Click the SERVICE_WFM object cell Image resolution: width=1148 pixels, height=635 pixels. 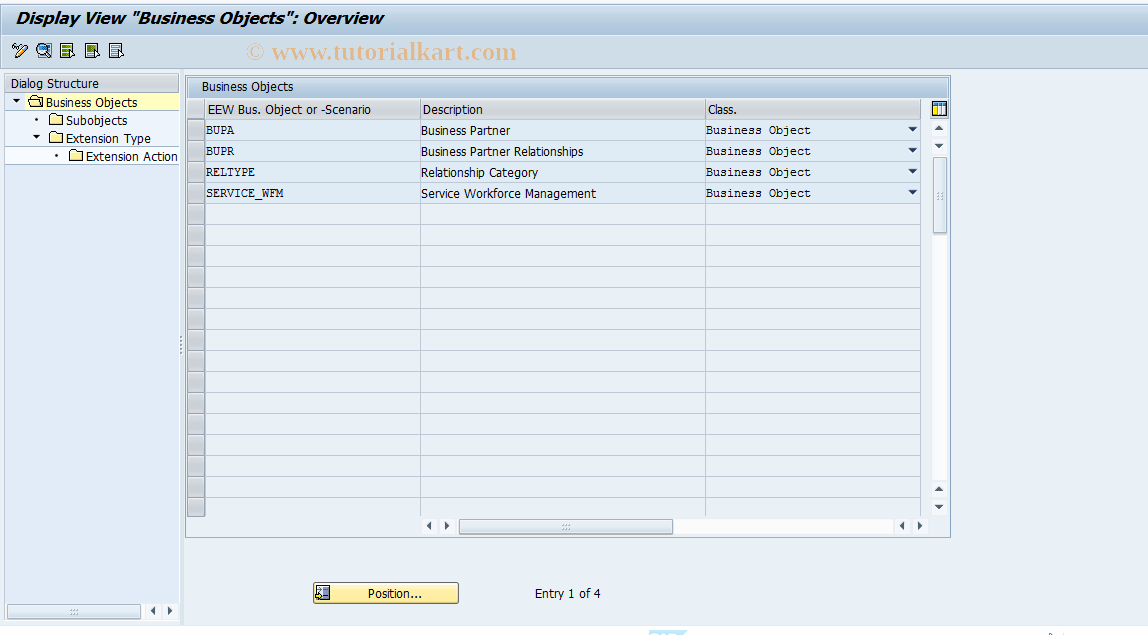click(312, 193)
